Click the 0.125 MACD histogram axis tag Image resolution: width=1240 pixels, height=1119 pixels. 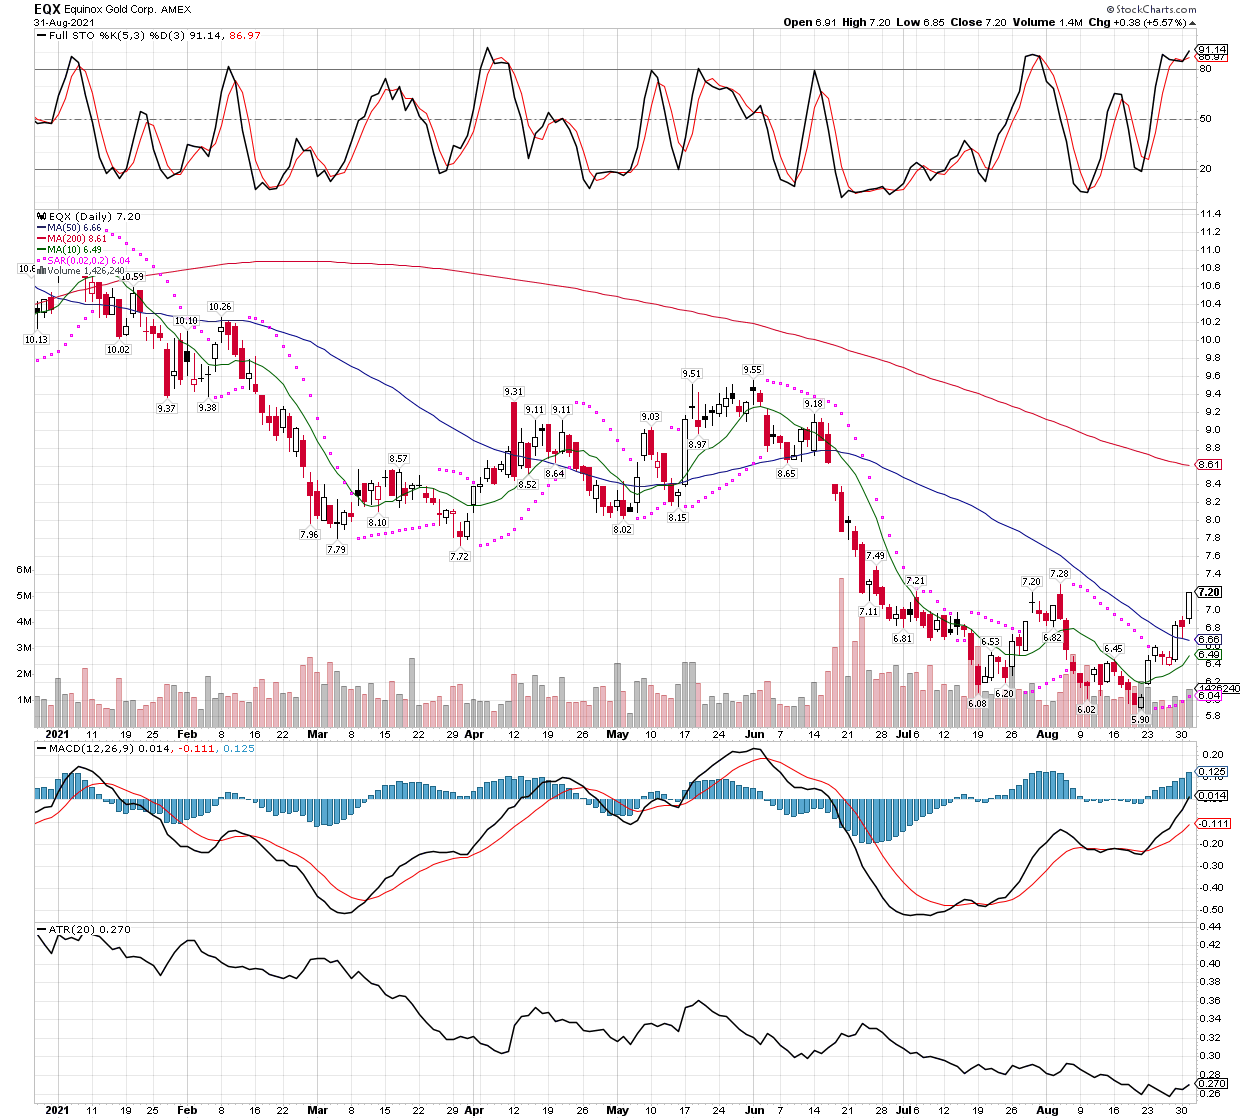pos(1212,772)
